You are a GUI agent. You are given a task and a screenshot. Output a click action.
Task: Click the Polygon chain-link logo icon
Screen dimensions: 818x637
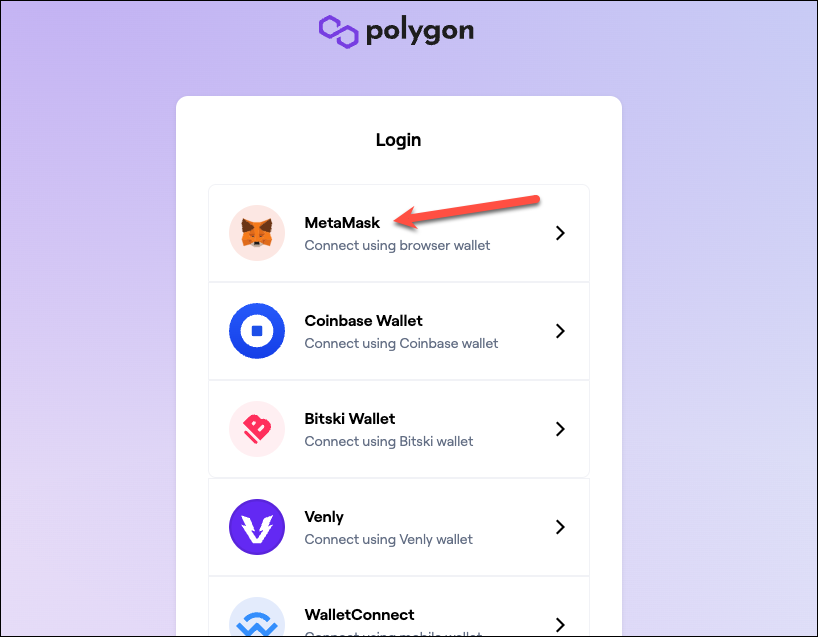click(339, 31)
